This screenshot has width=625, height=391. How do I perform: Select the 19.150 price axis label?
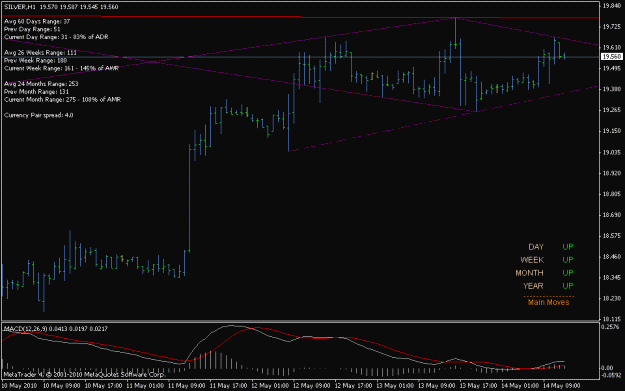(x=611, y=131)
